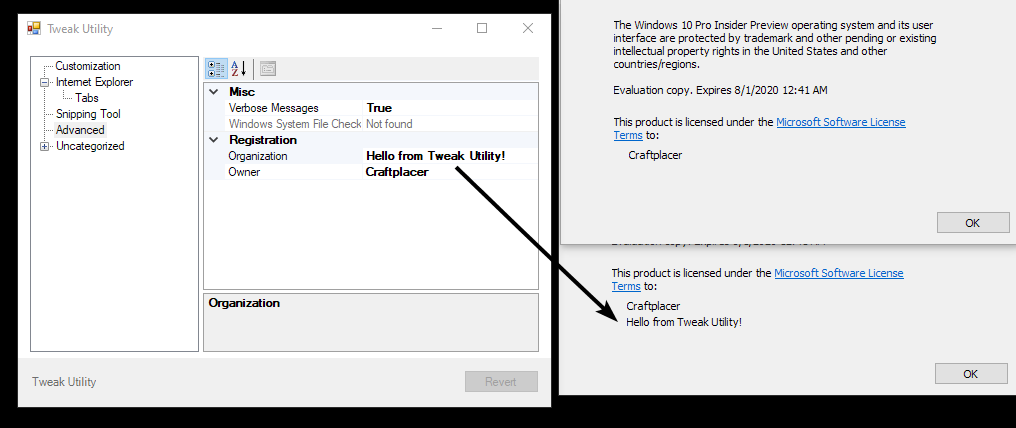This screenshot has width=1016, height=428.
Task: Minimize the Tweak Utility window
Action: [x=437, y=28]
